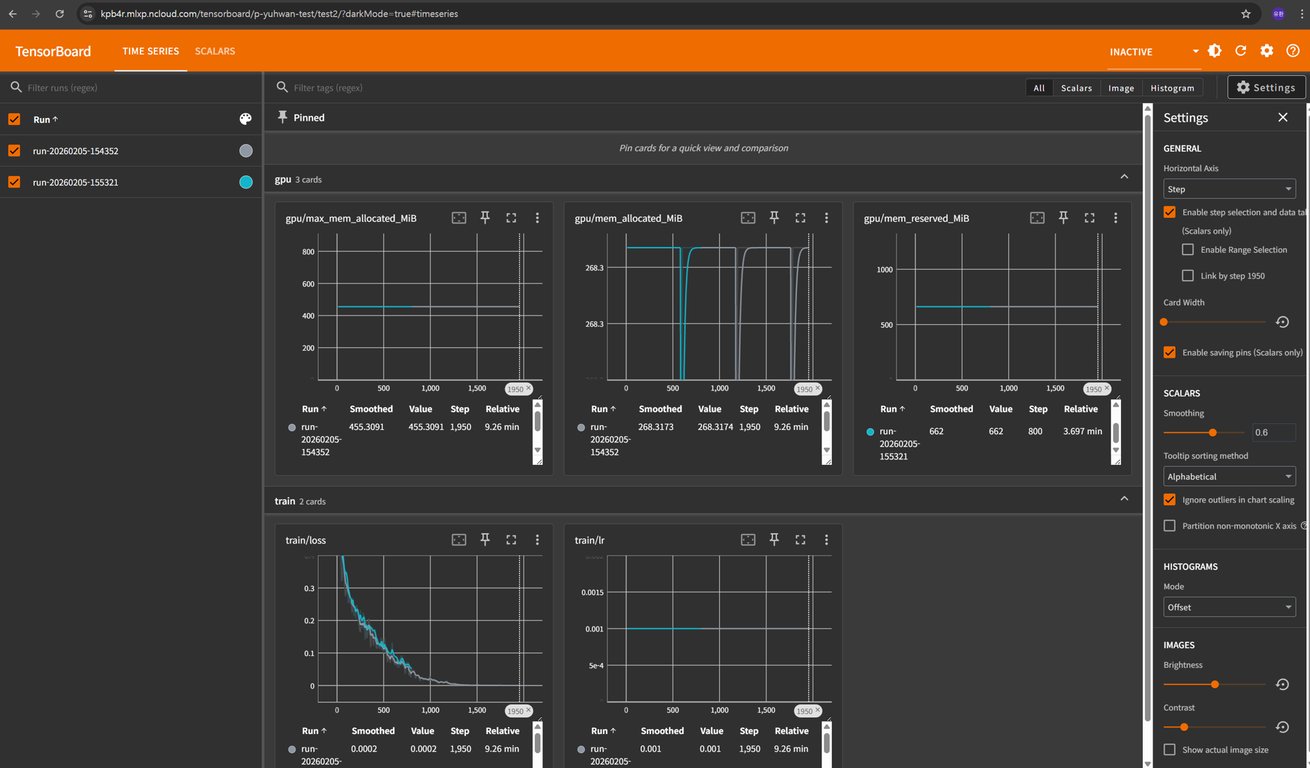Open more options on train/loss card
Viewport: 1310px width, 768px height.
point(537,540)
